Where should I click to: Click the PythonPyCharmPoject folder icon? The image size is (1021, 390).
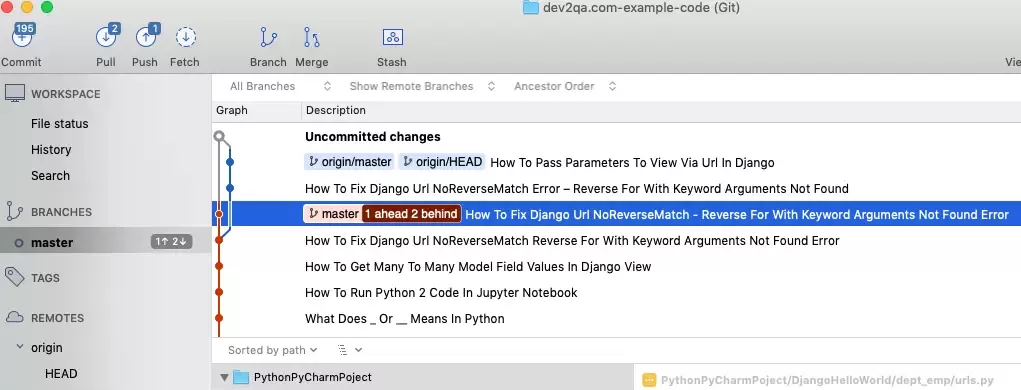click(241, 377)
